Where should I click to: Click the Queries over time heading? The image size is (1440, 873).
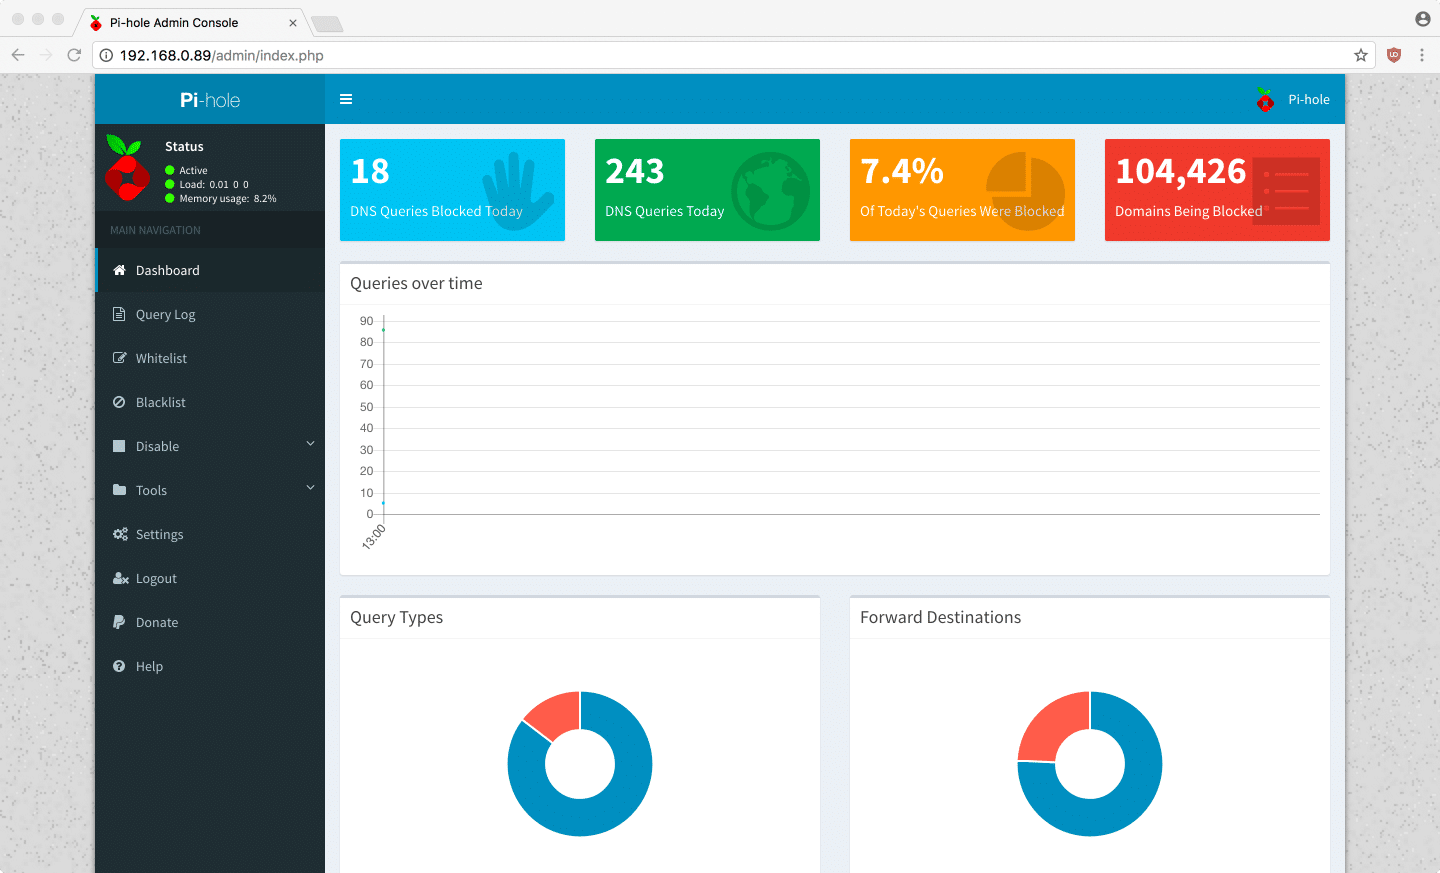click(x=416, y=283)
